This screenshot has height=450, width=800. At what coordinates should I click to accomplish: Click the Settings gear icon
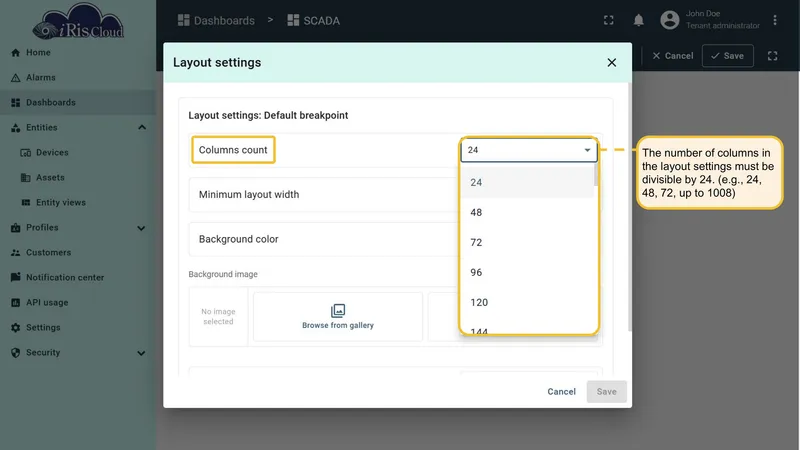16,328
